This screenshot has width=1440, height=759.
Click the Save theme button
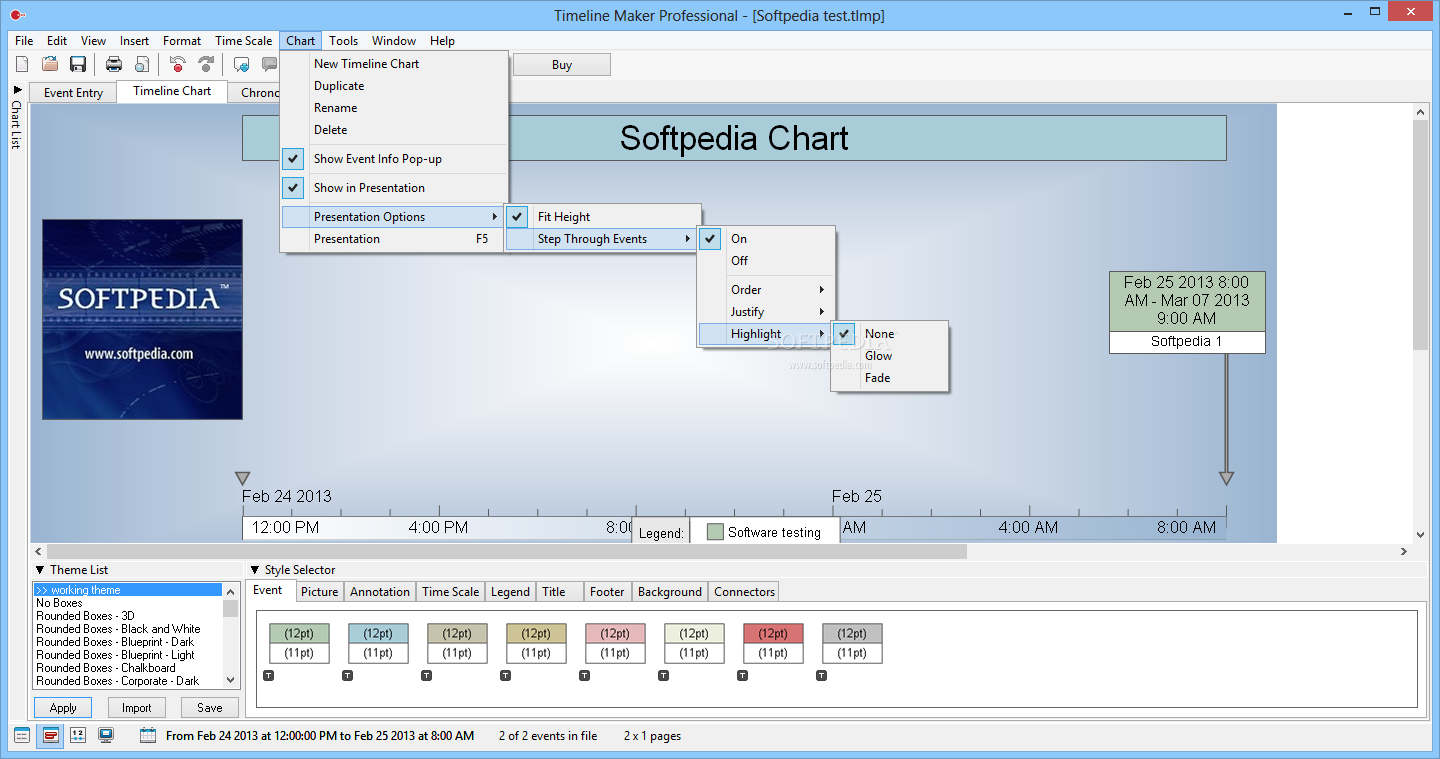click(x=210, y=708)
